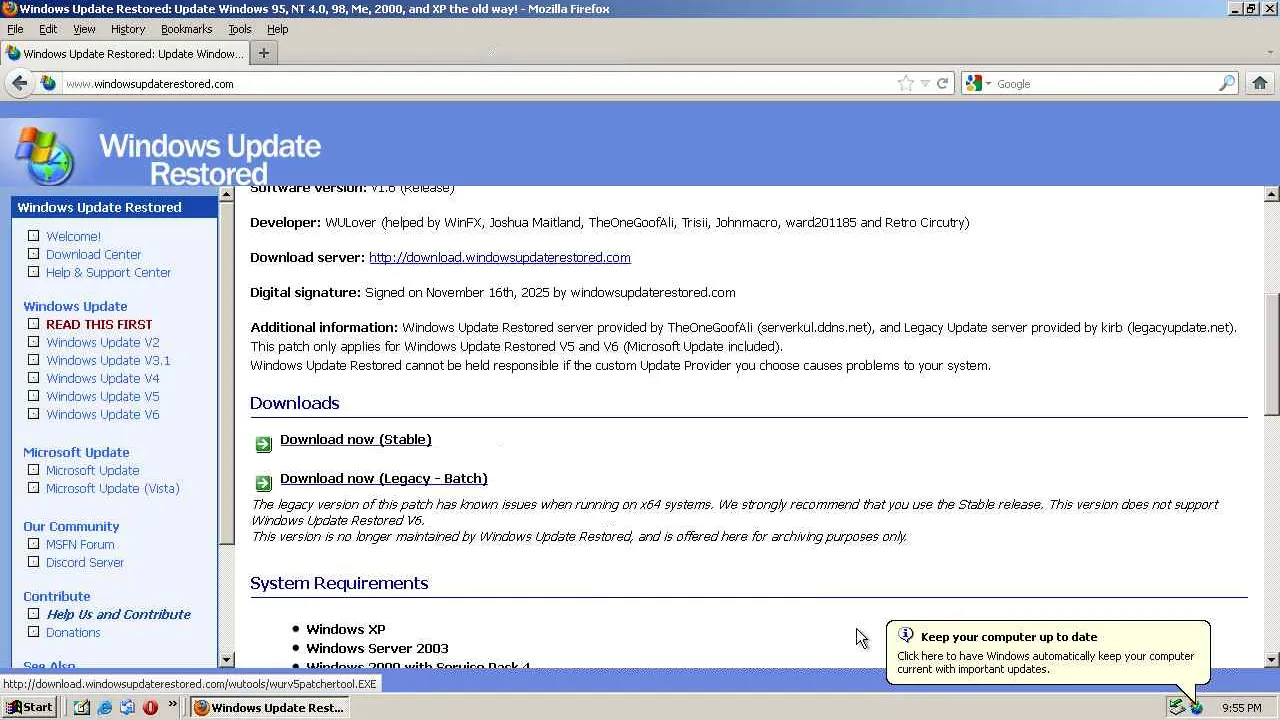The width and height of the screenshot is (1280, 720).
Task: Open the File menu
Action: (15, 29)
